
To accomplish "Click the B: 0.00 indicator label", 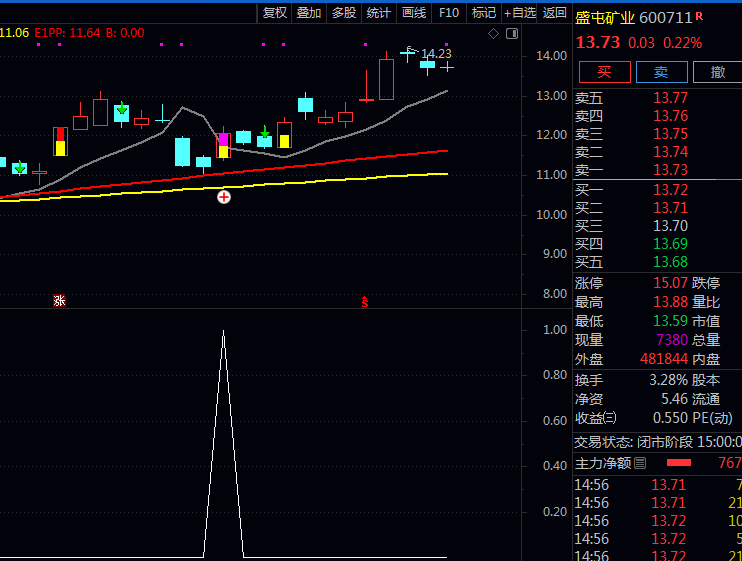I will coord(125,33).
